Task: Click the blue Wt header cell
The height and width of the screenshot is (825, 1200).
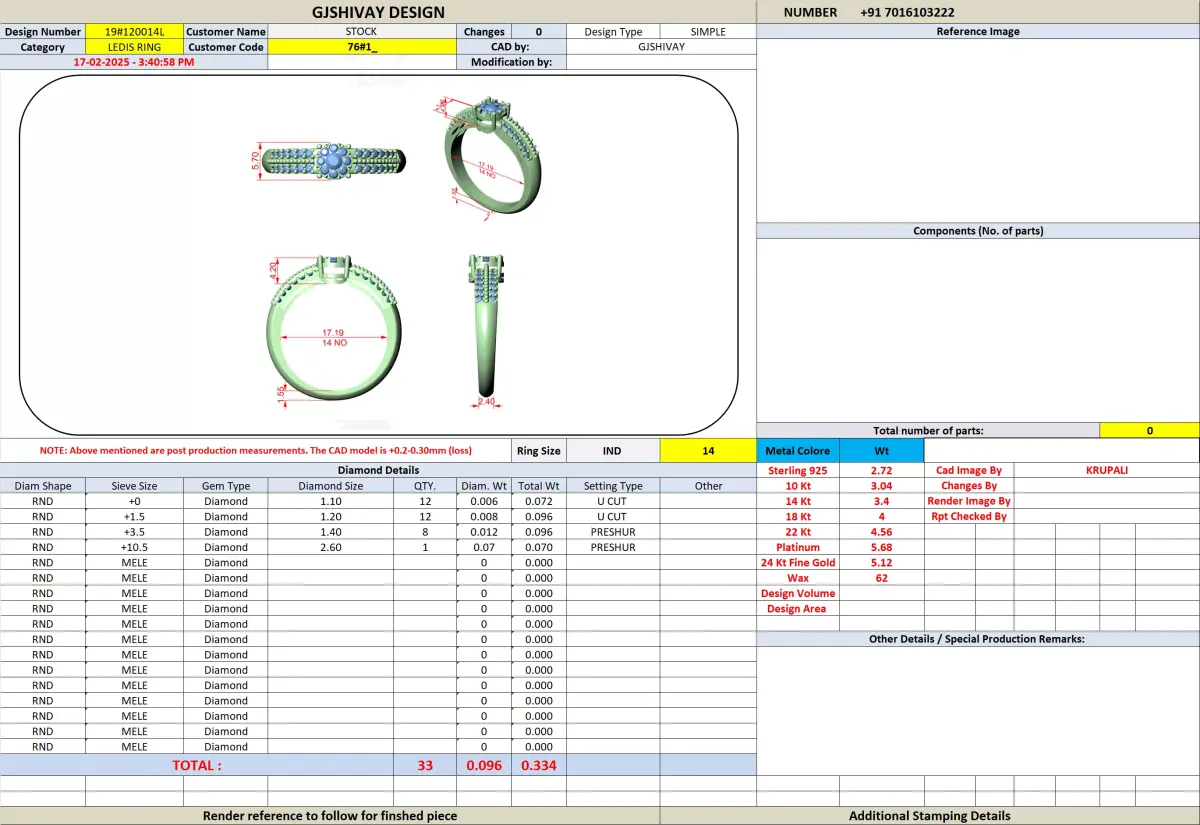Action: coord(881,451)
